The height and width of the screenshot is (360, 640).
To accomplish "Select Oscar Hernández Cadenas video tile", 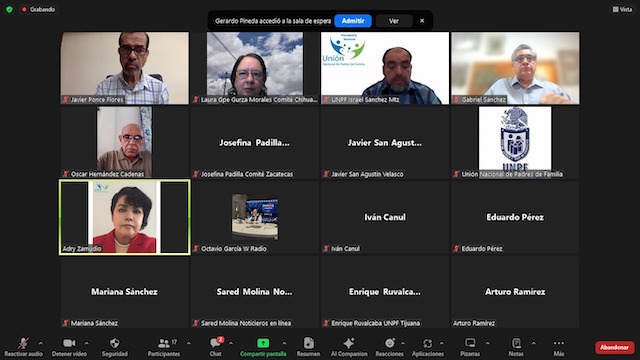I will click(x=124, y=142).
